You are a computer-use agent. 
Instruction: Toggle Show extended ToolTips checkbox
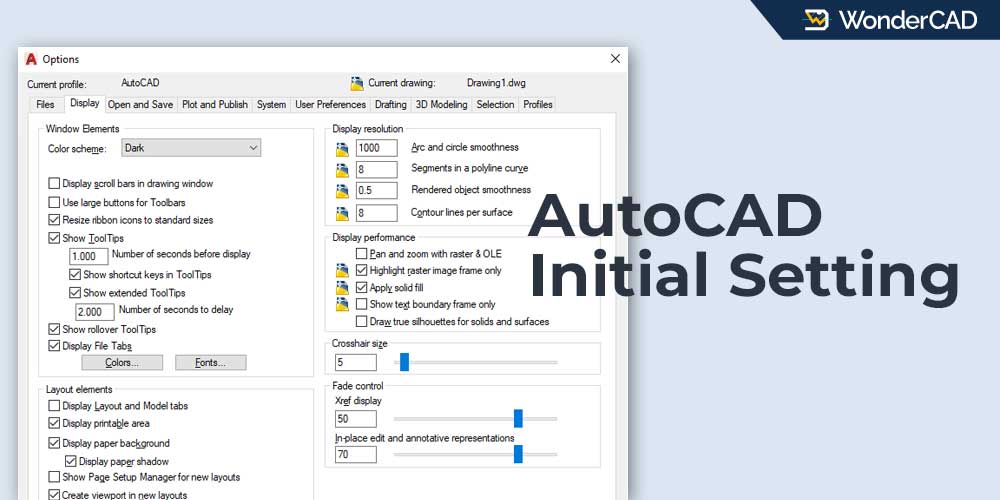click(75, 293)
